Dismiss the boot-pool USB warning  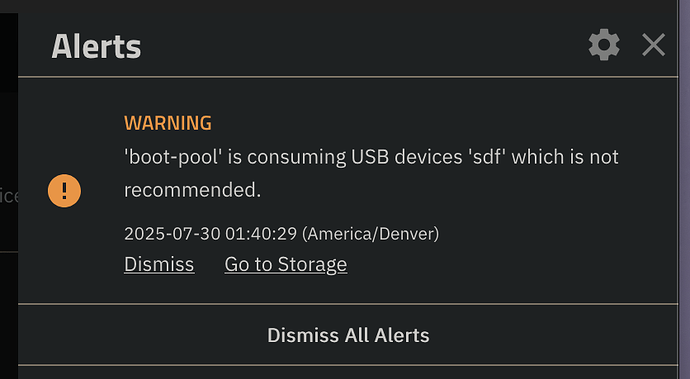(x=159, y=264)
